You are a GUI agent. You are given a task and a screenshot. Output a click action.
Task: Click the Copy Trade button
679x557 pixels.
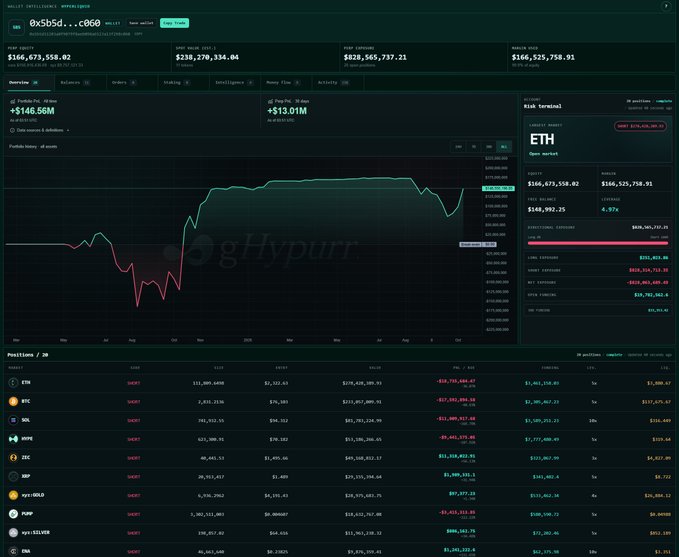point(175,23)
